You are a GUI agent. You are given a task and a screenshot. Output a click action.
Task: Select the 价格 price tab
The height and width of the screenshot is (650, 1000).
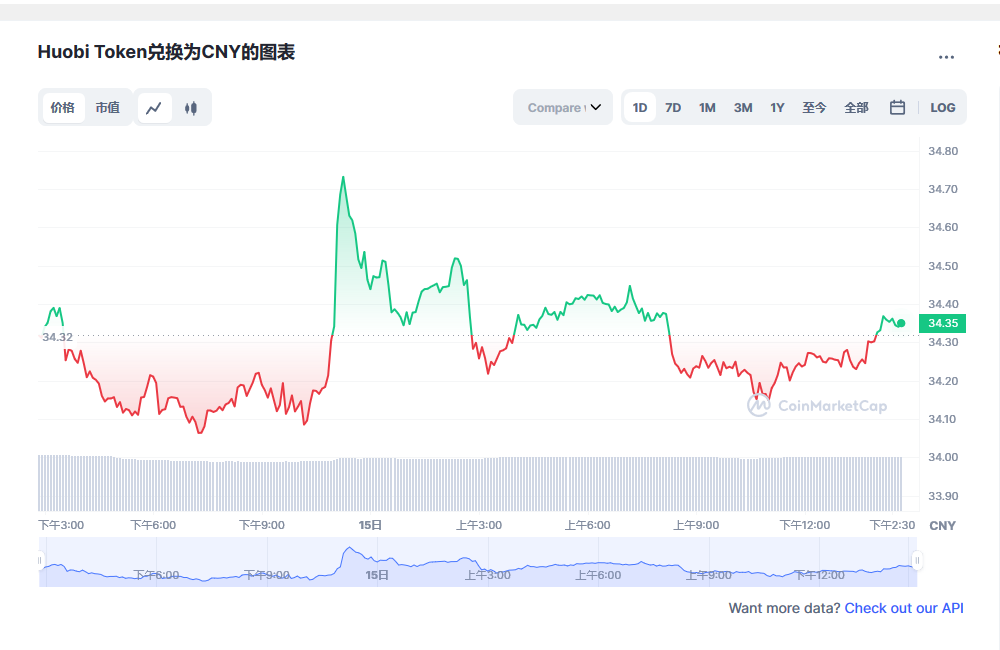click(63, 108)
